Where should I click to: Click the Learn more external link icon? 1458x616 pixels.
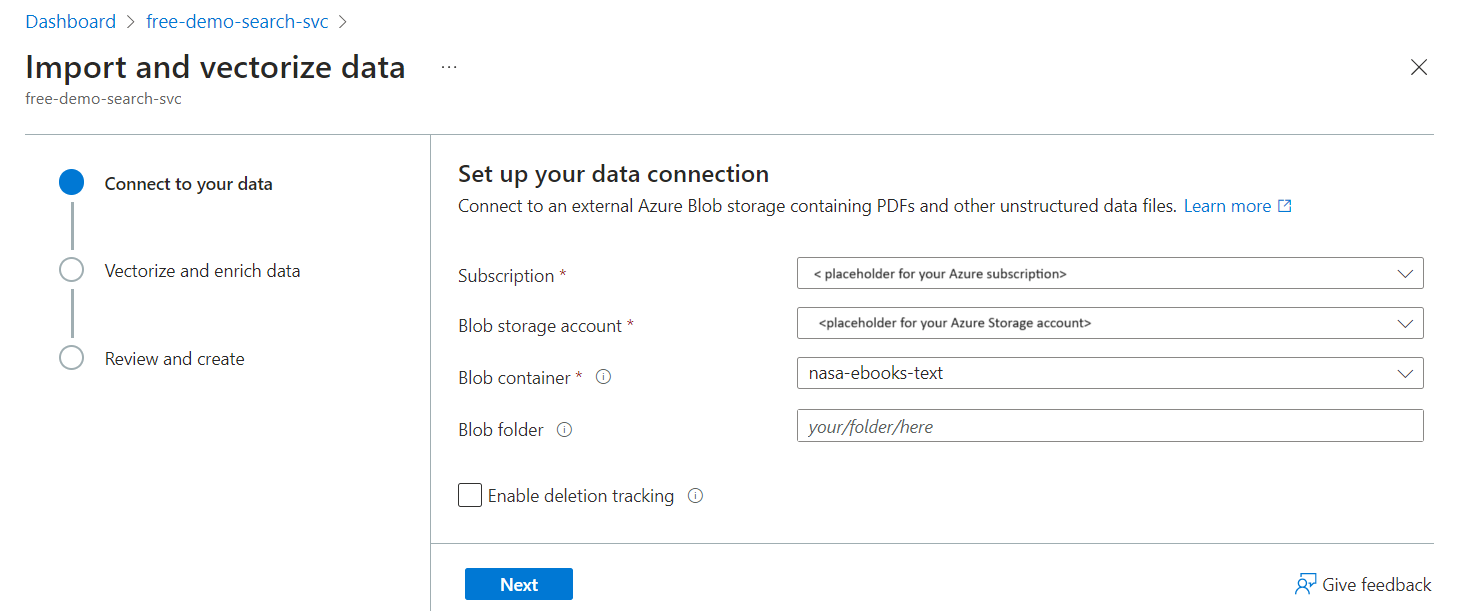(x=1285, y=206)
